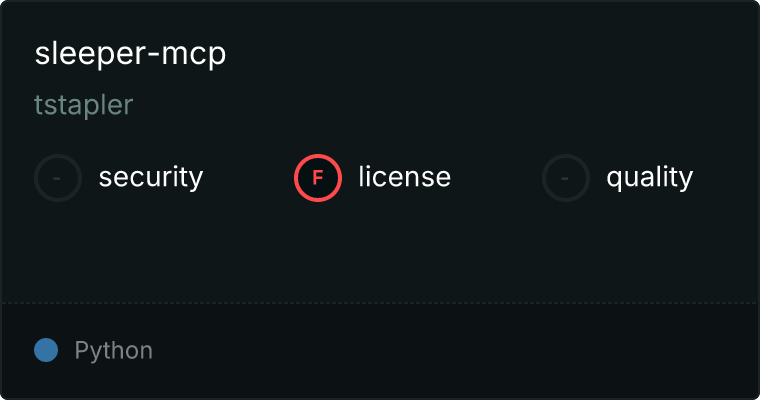Image resolution: width=760 pixels, height=400 pixels.
Task: Click the Python language label
Action: [113, 351]
